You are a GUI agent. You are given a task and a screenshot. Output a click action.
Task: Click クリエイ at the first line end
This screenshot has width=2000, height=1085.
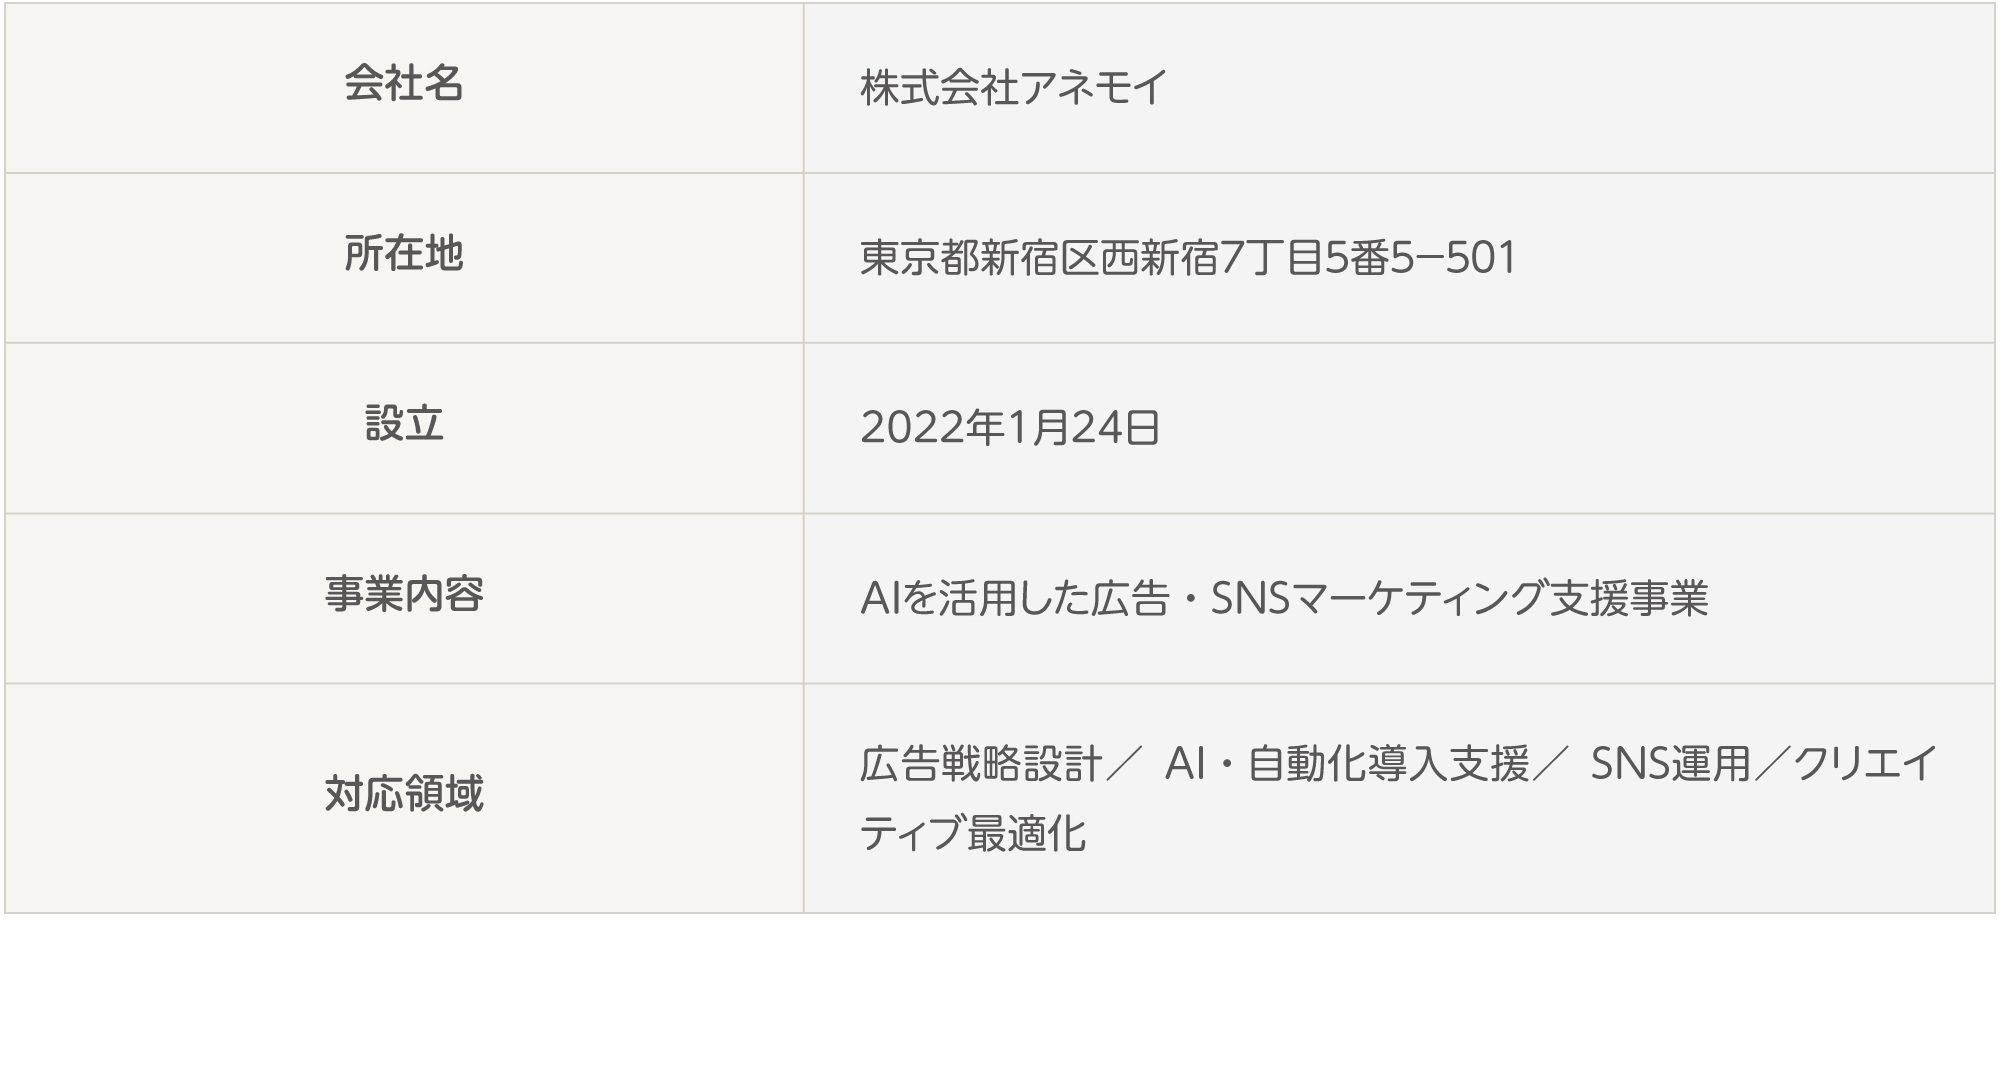[x=1866, y=765]
